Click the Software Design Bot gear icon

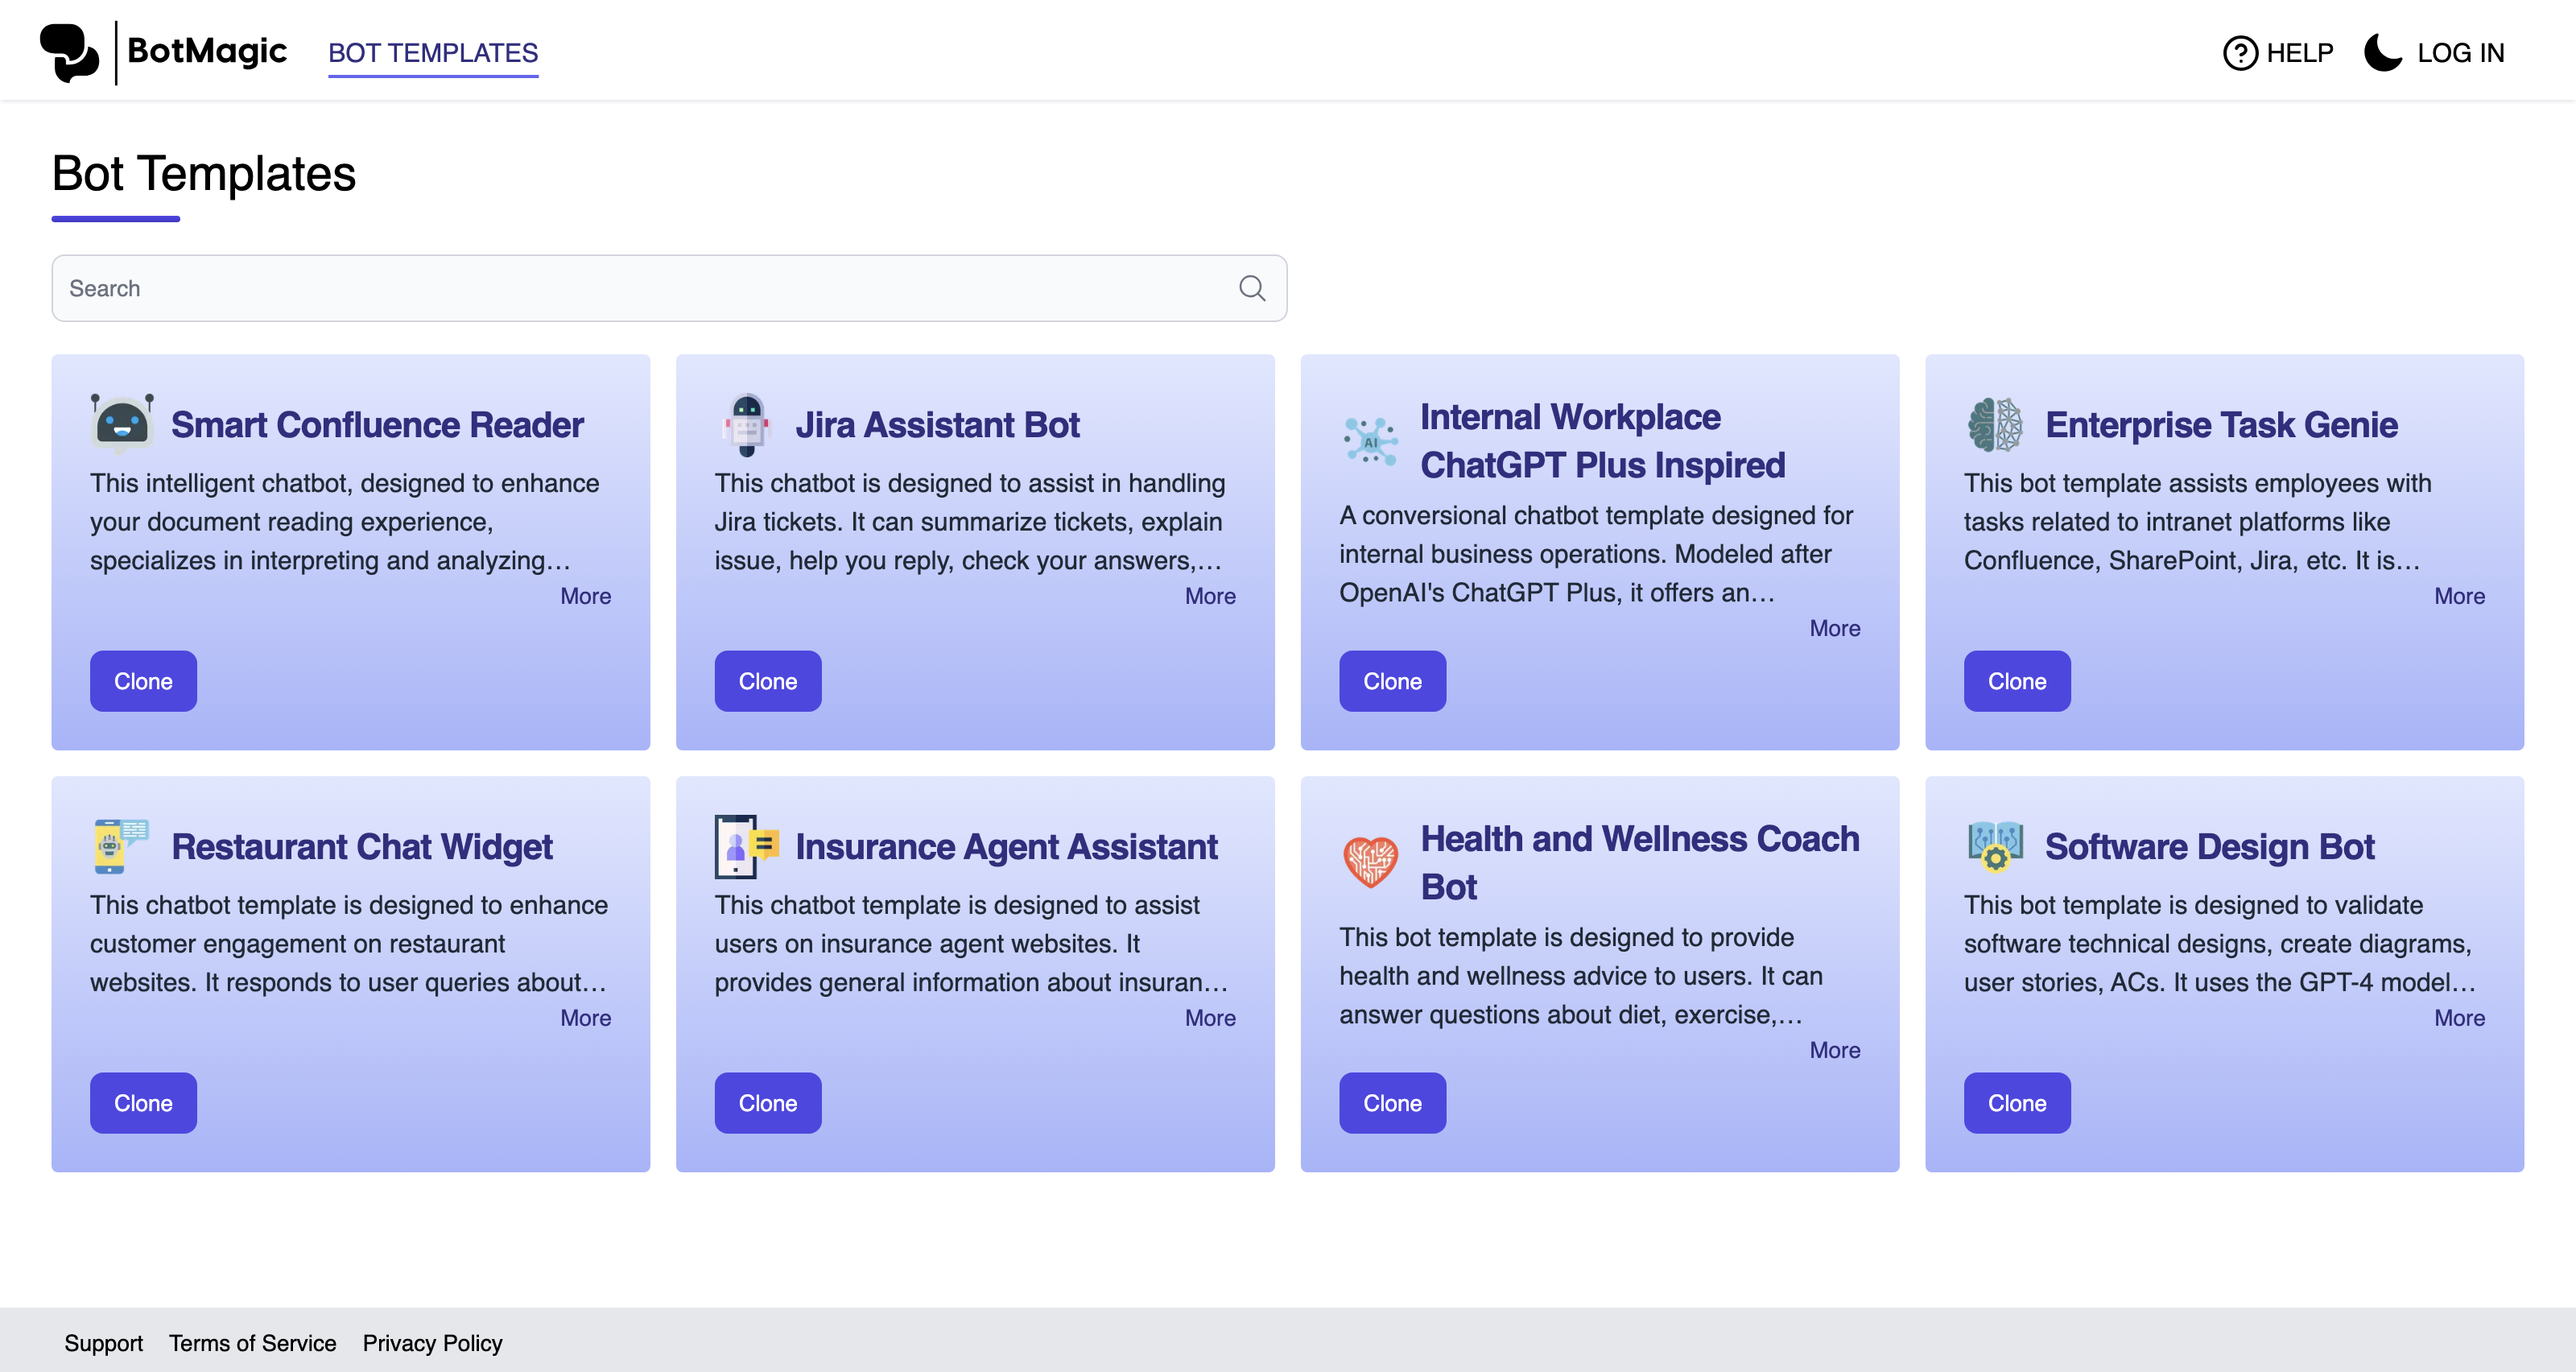point(1995,846)
